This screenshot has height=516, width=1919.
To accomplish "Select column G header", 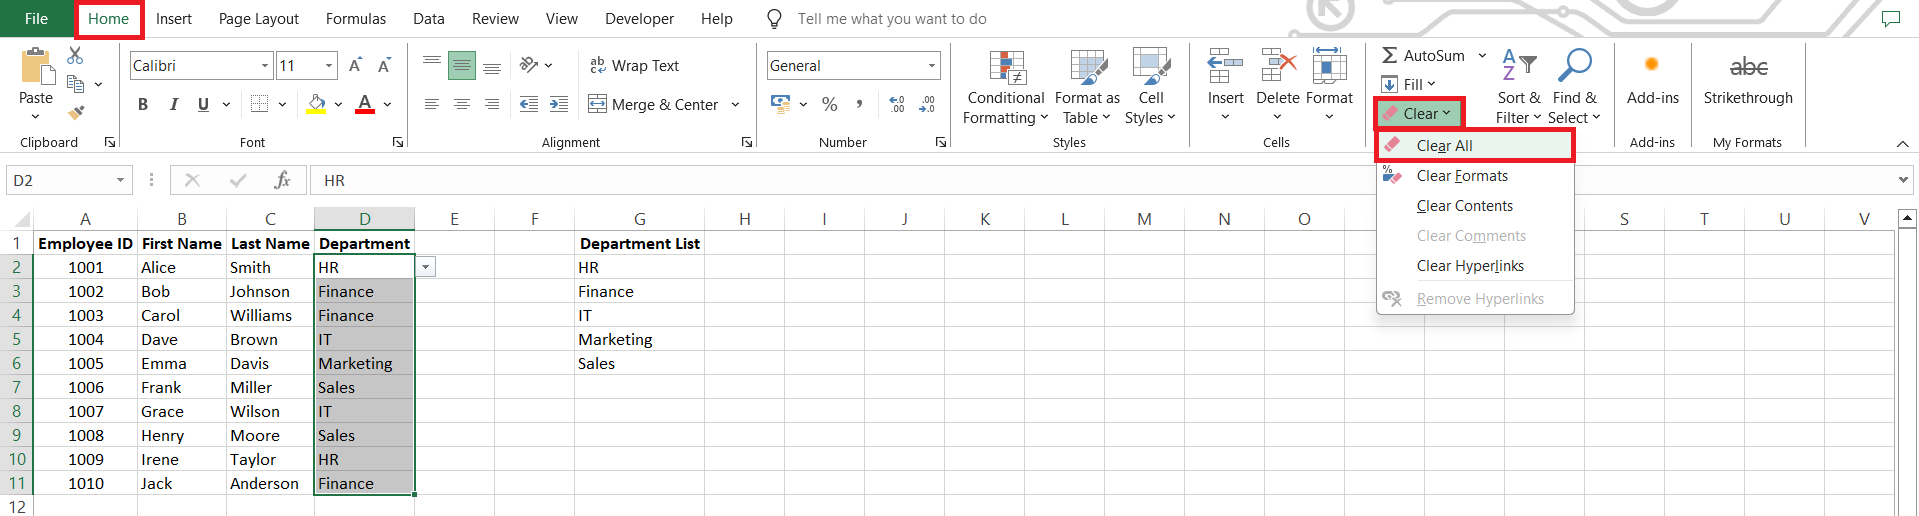I will pos(640,219).
